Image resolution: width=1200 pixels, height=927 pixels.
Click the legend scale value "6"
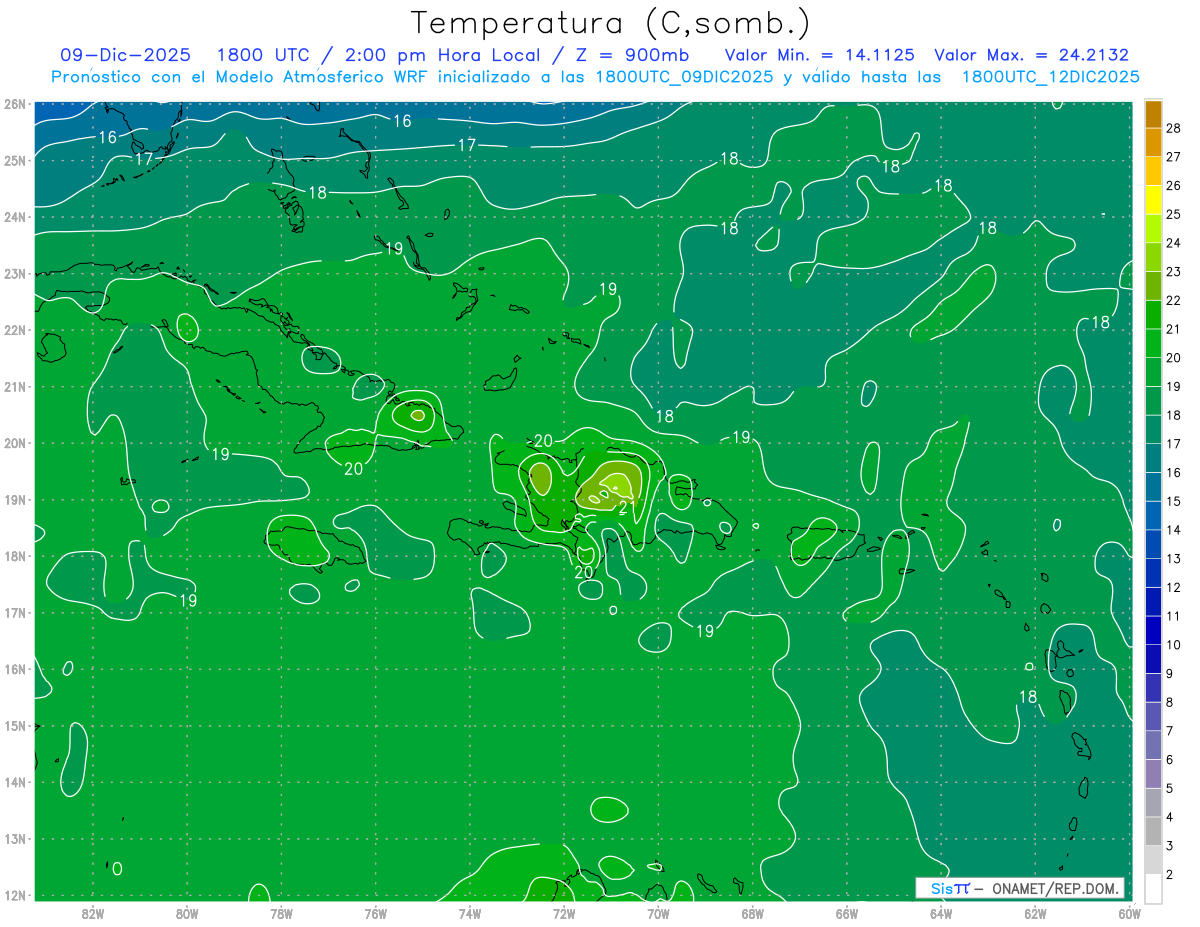pyautogui.click(x=1170, y=760)
